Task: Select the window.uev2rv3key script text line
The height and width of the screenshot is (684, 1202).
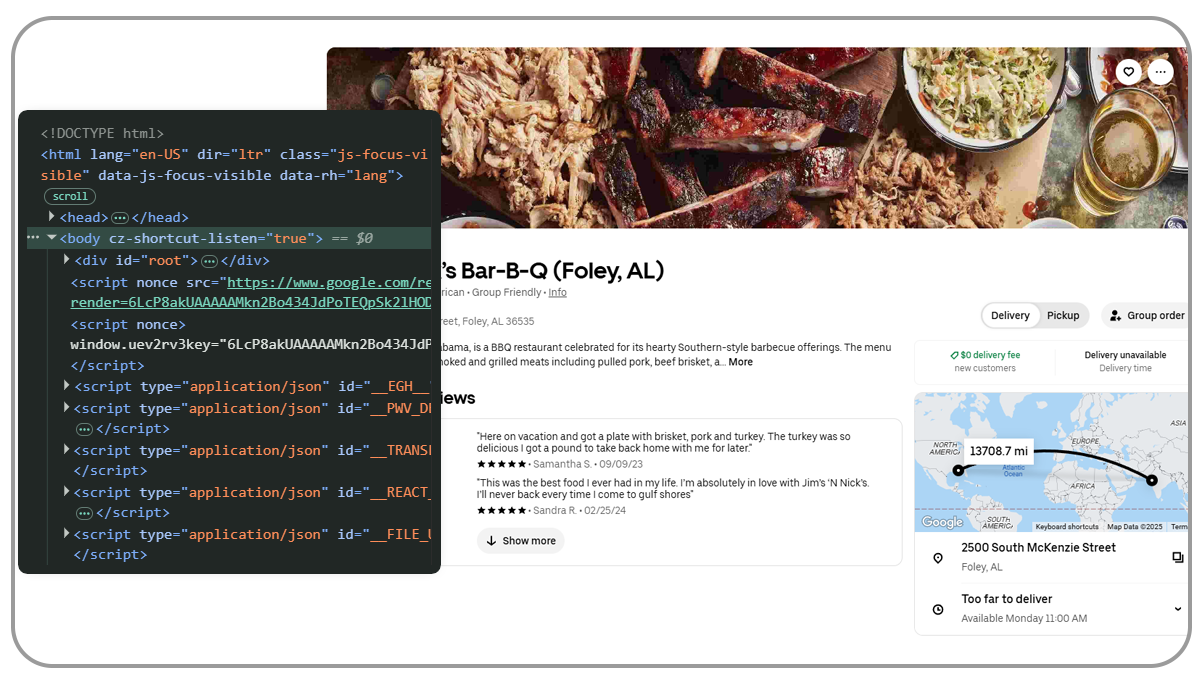Action: 250,345
